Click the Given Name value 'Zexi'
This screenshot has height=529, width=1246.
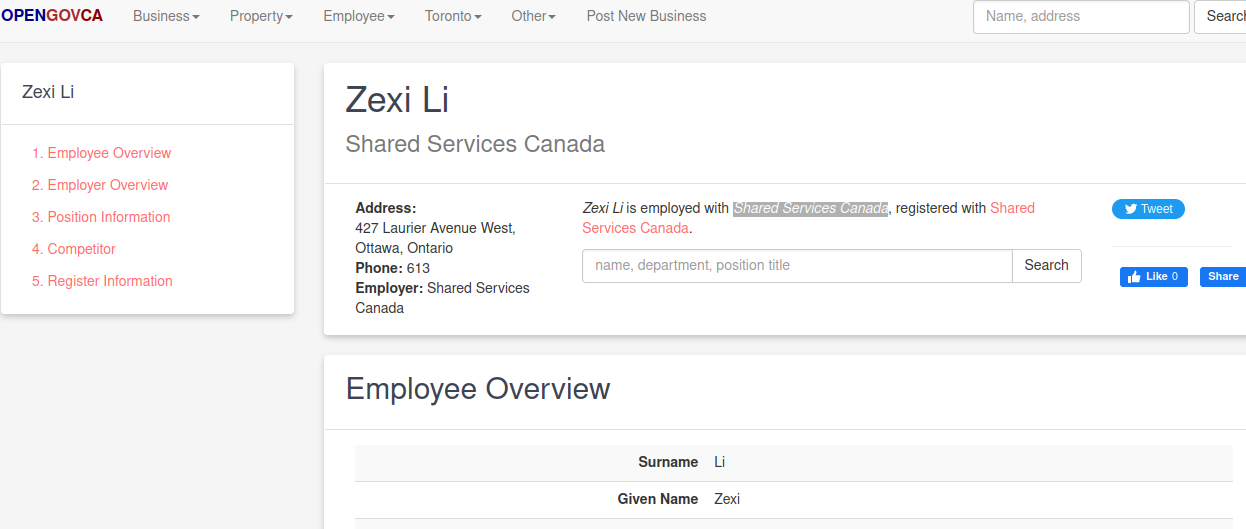tap(727, 499)
